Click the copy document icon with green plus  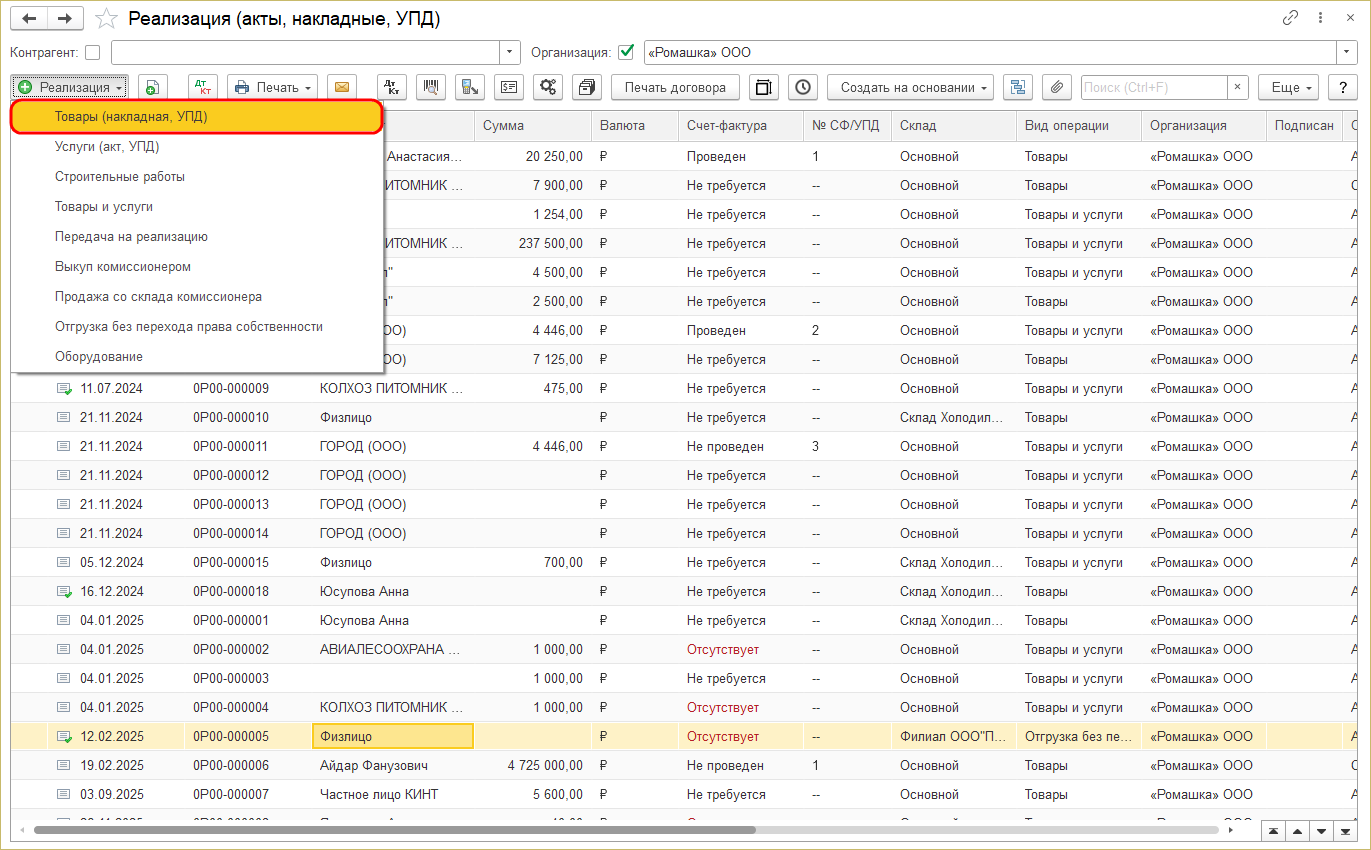point(153,88)
